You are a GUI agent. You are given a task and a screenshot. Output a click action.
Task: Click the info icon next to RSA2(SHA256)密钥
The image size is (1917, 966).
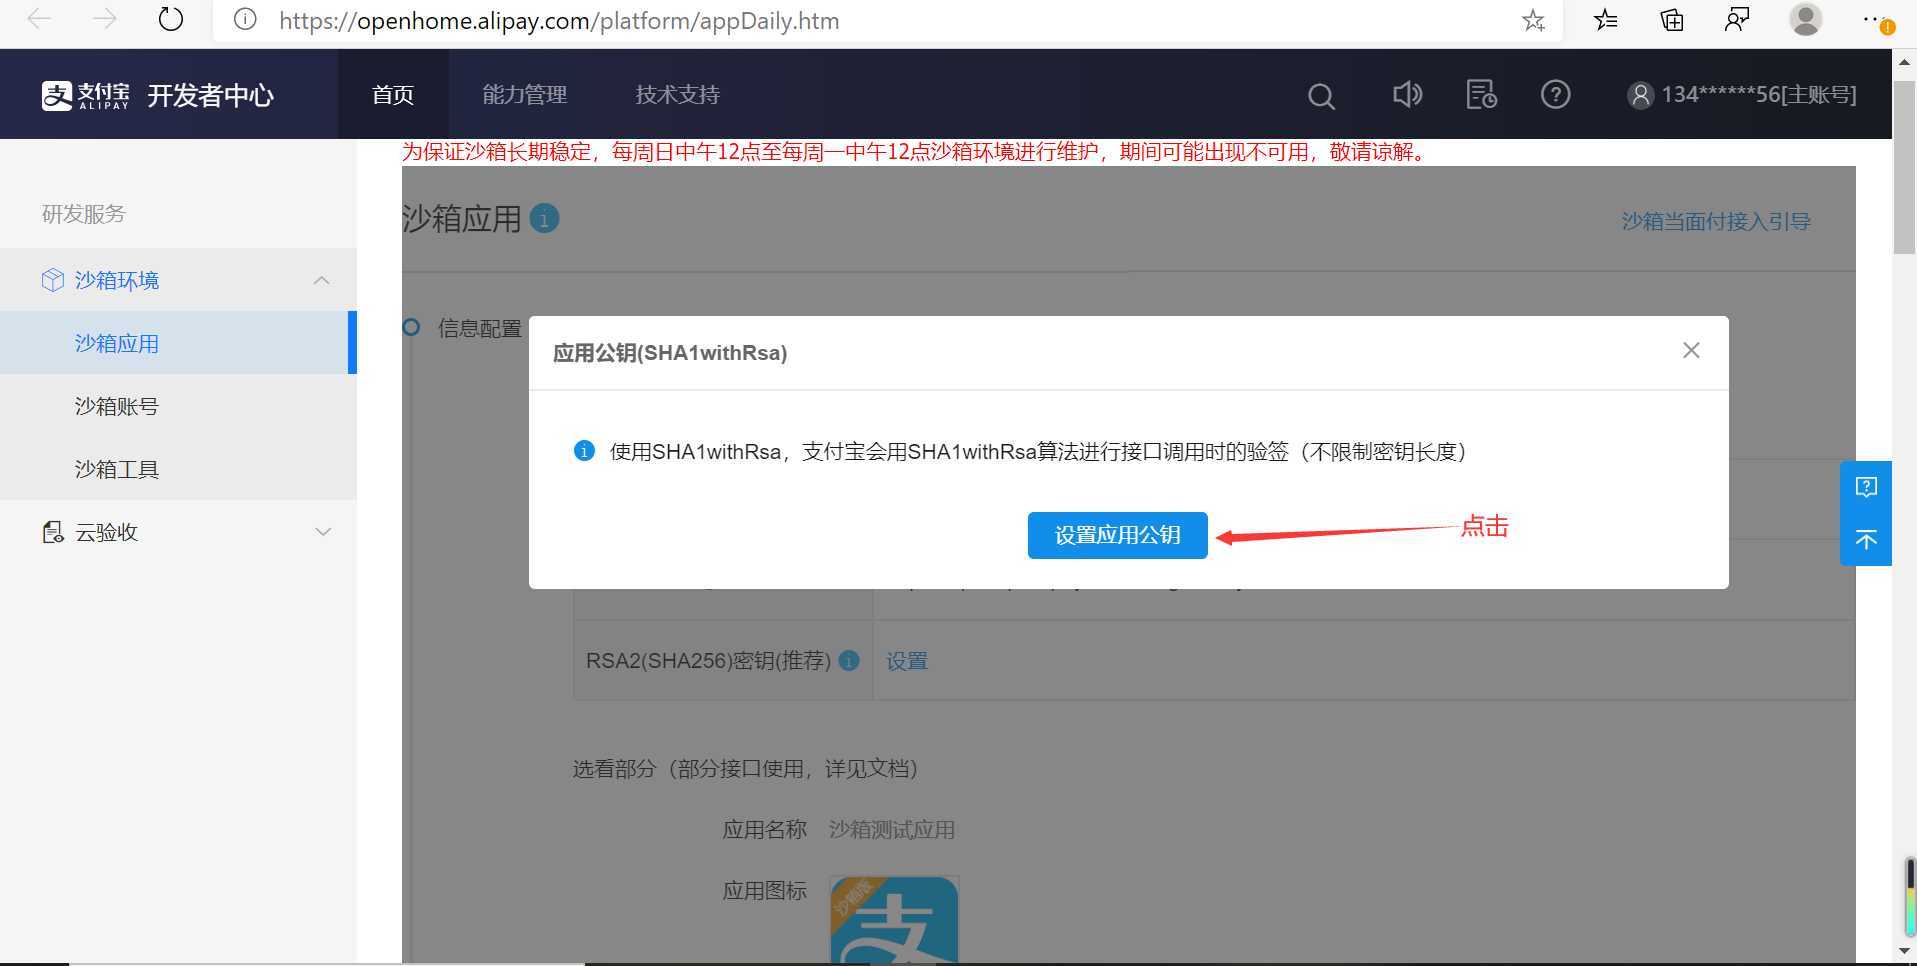(x=849, y=661)
